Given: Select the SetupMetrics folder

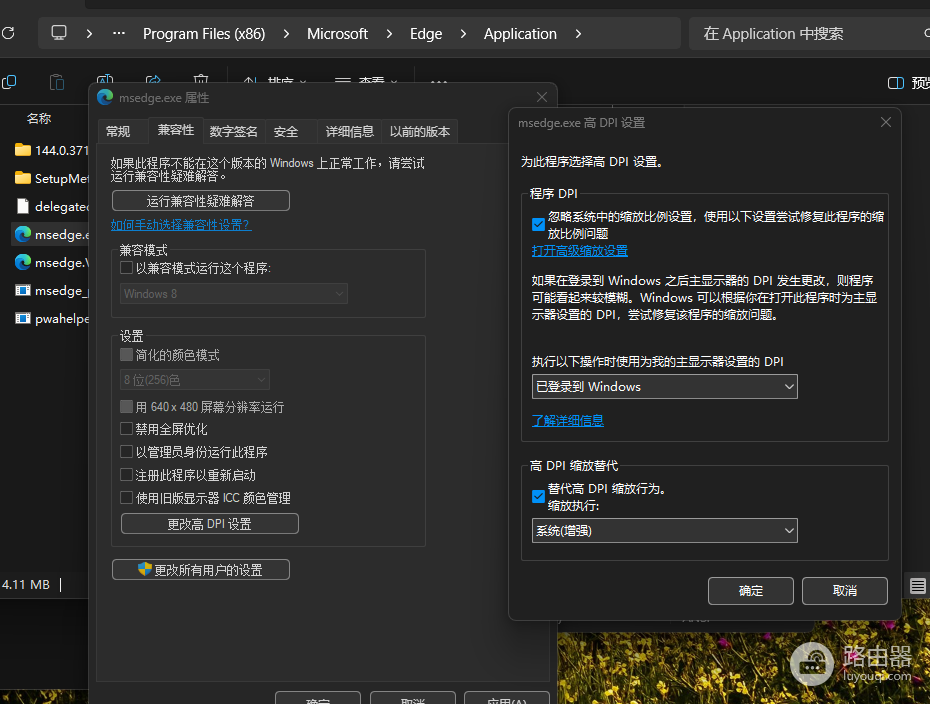Looking at the screenshot, I should 52,178.
